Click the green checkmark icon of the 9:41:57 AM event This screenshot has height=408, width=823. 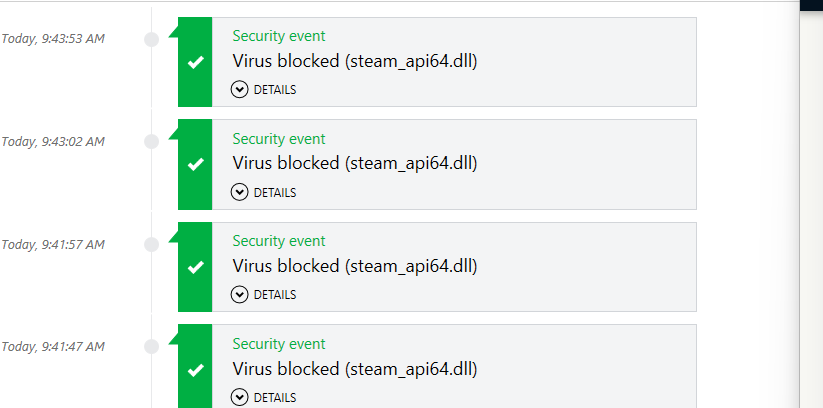195,266
